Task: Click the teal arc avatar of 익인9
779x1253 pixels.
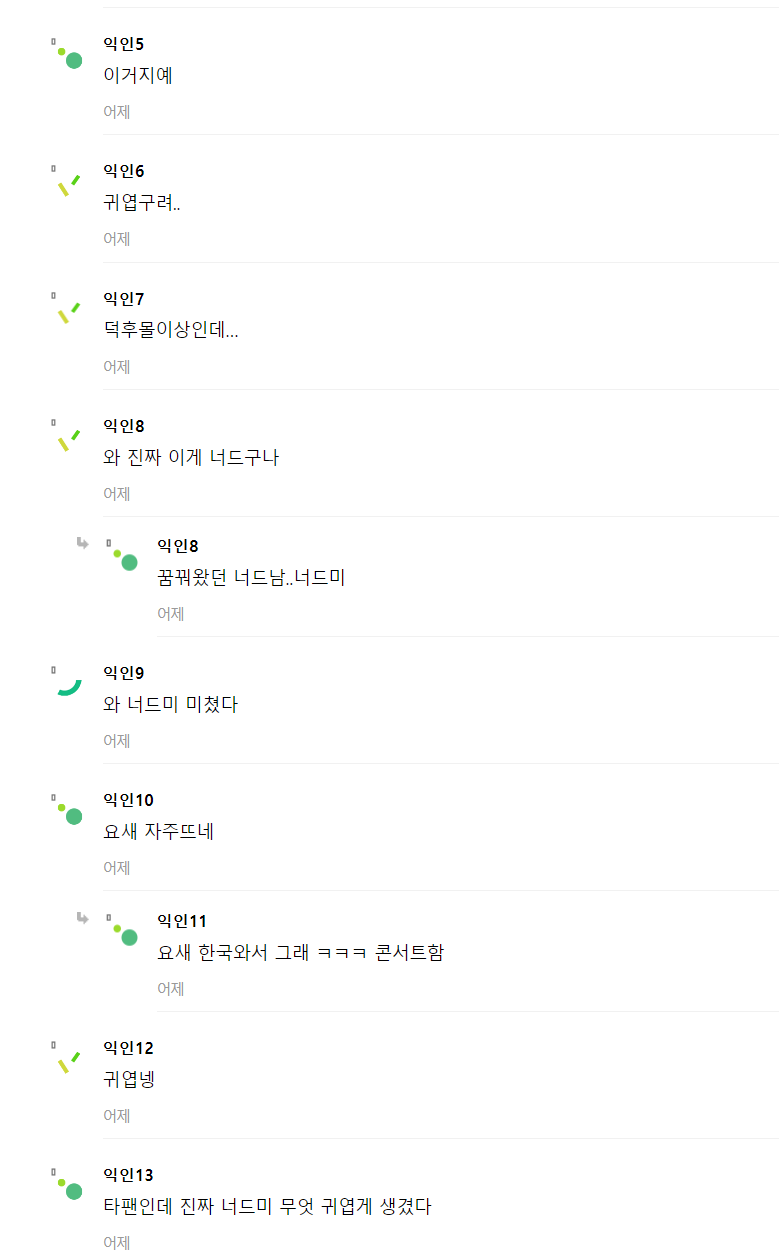Action: click(67, 683)
